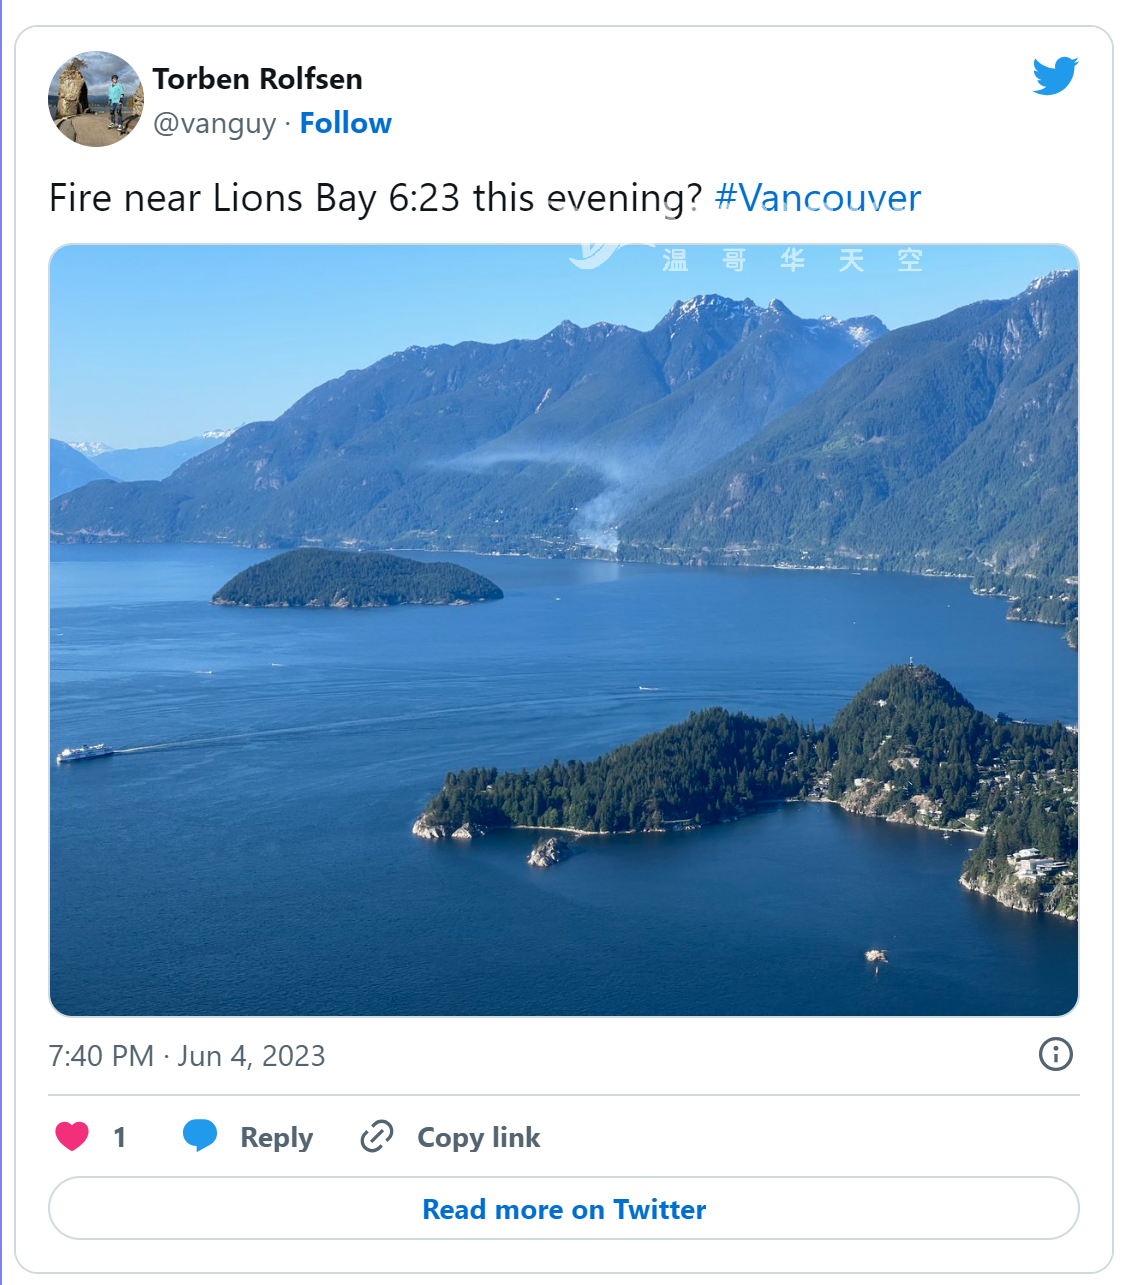This screenshot has height=1285, width=1145.
Task: Click the Copy link text label
Action: [x=479, y=1137]
